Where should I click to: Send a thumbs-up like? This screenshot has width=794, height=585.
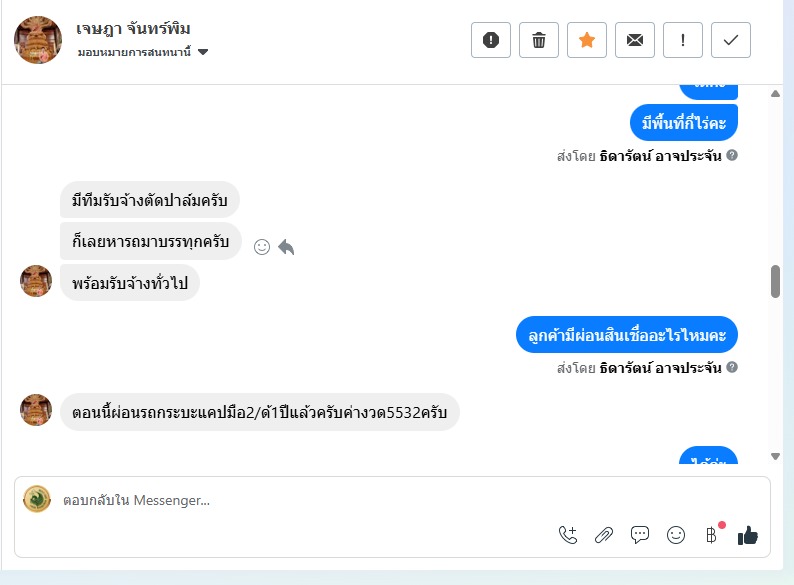pos(748,536)
